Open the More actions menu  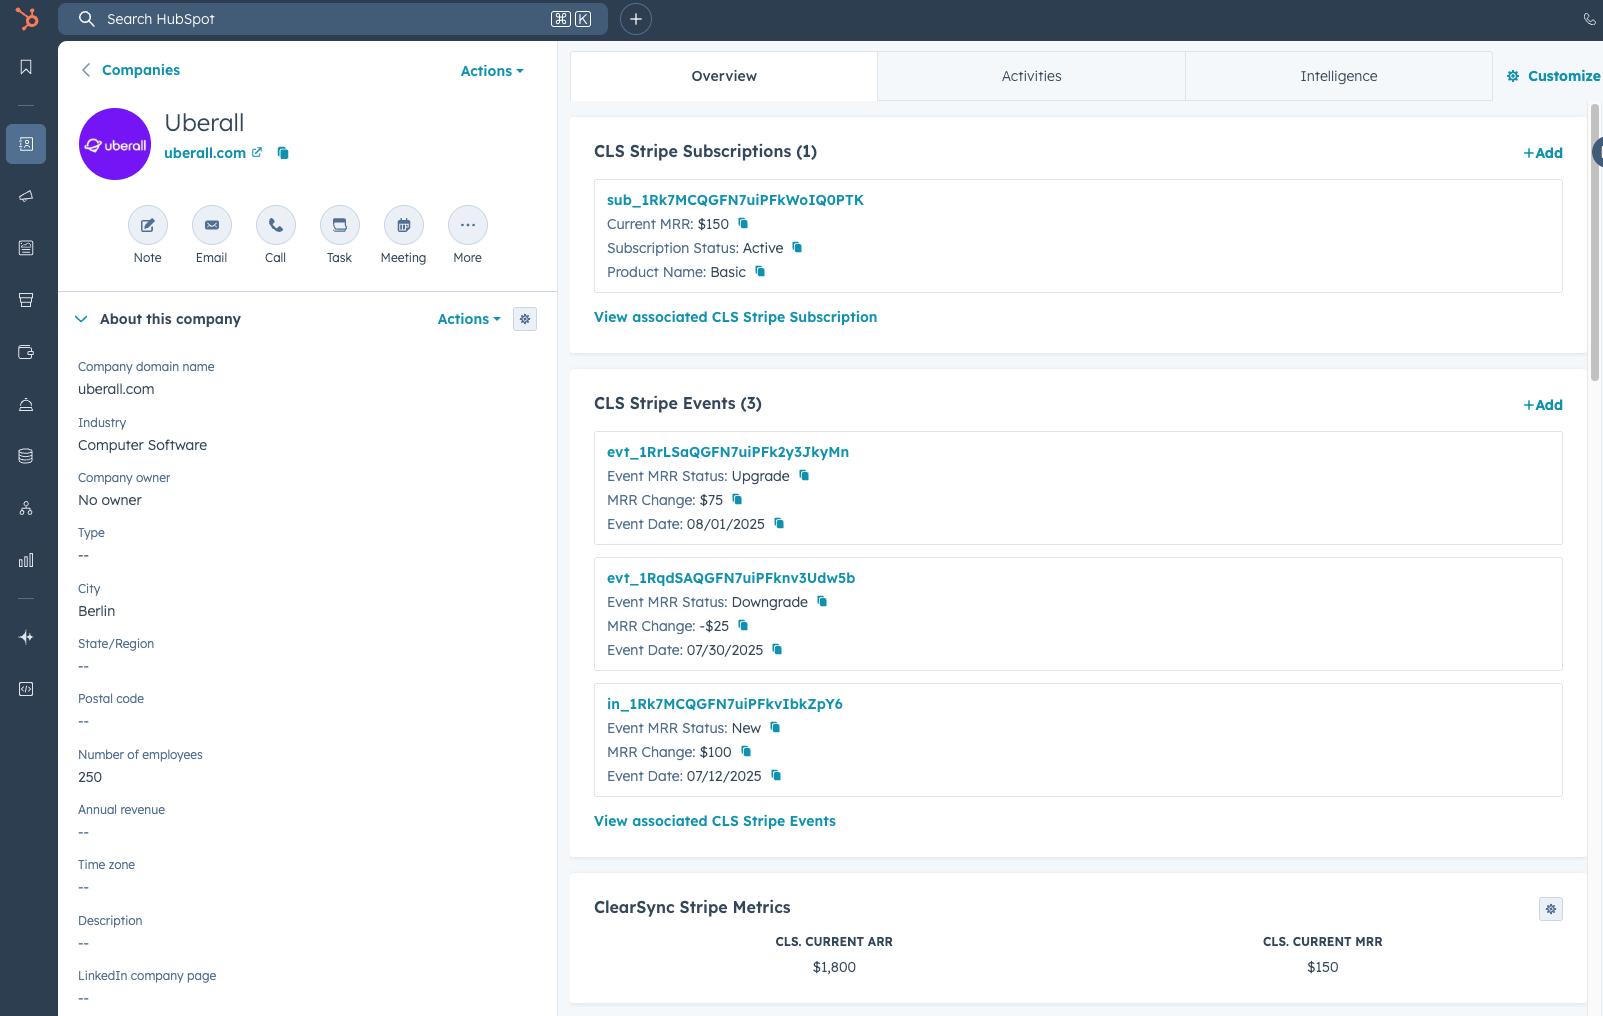click(x=468, y=225)
